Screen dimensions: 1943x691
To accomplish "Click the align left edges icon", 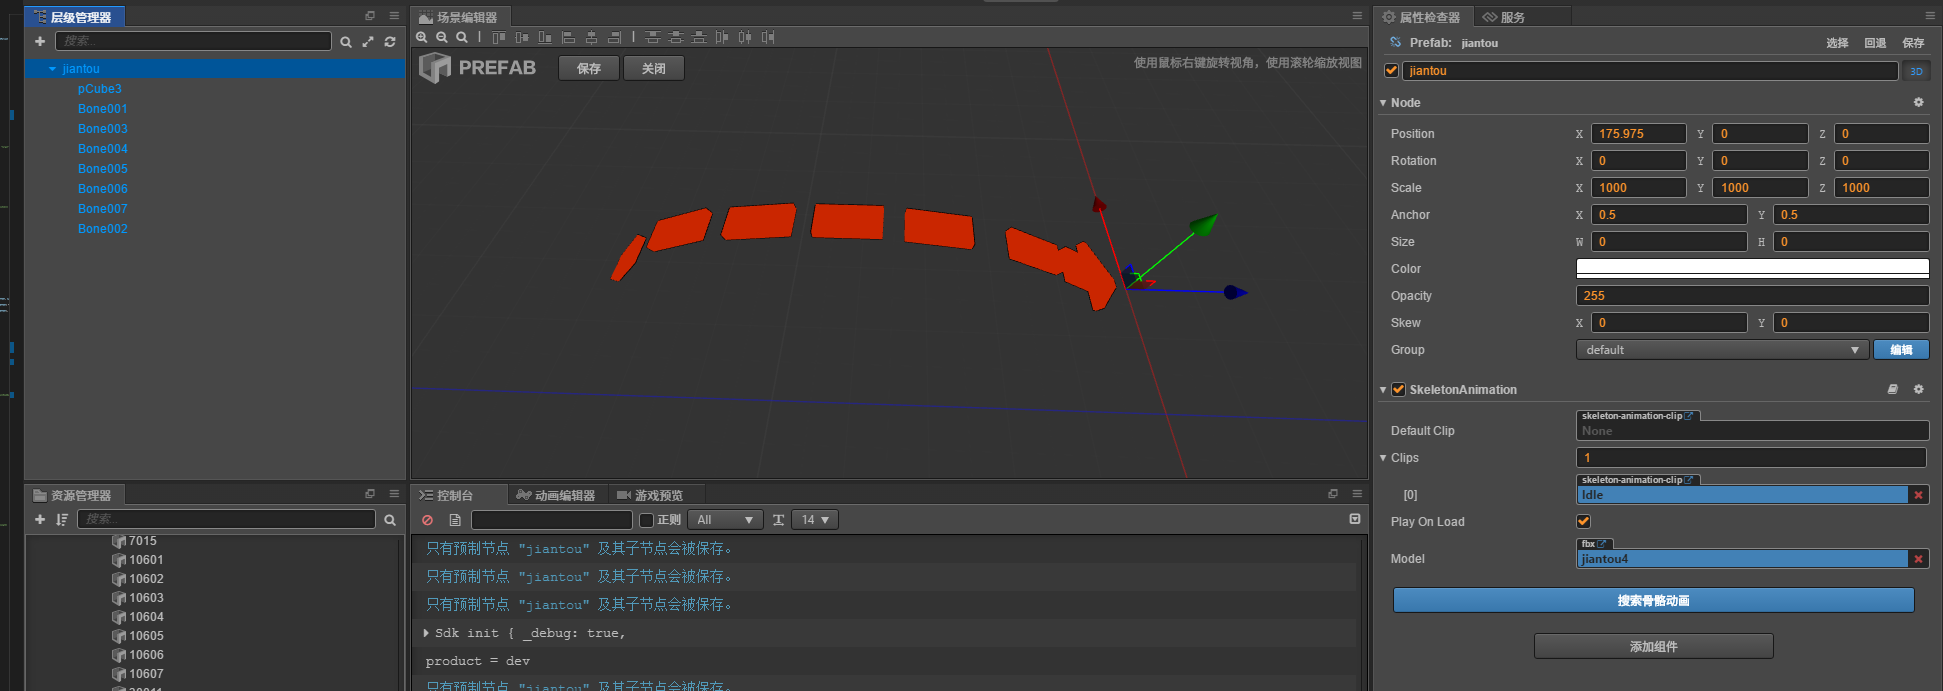I will click(x=568, y=37).
